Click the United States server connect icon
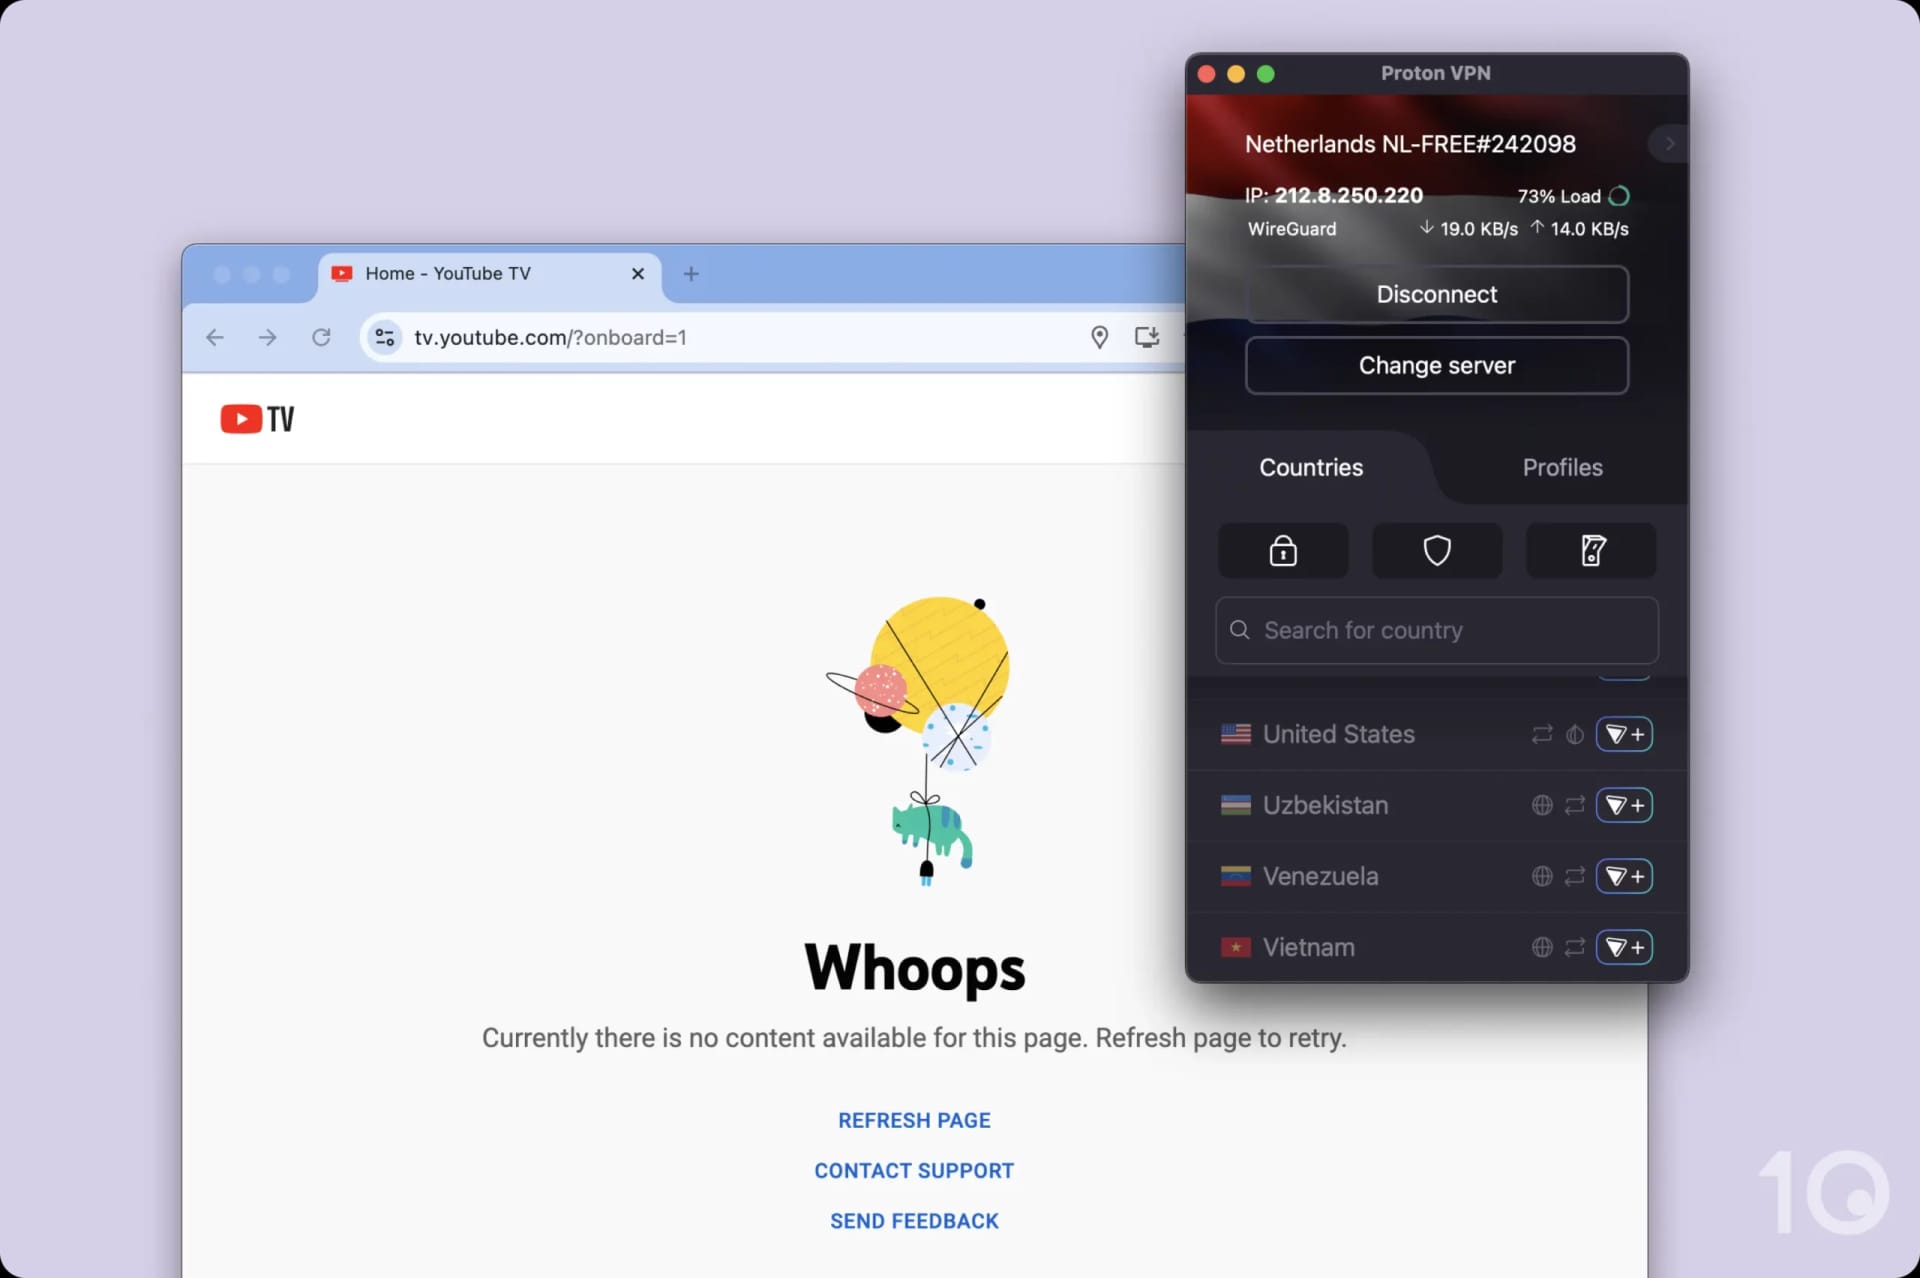The image size is (1920, 1278). 1623,733
